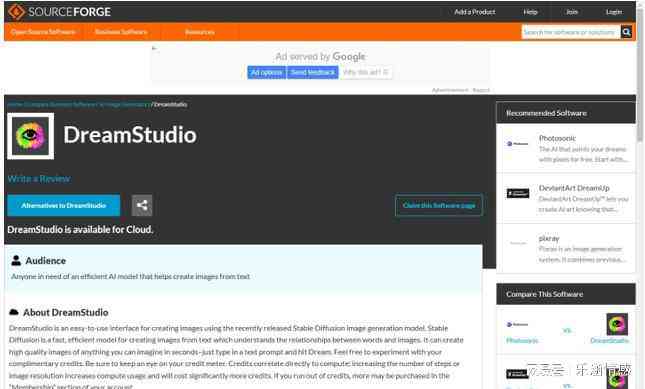Click the DreamStudio icon in Compare section
This screenshot has width=645, height=389.
point(617,324)
